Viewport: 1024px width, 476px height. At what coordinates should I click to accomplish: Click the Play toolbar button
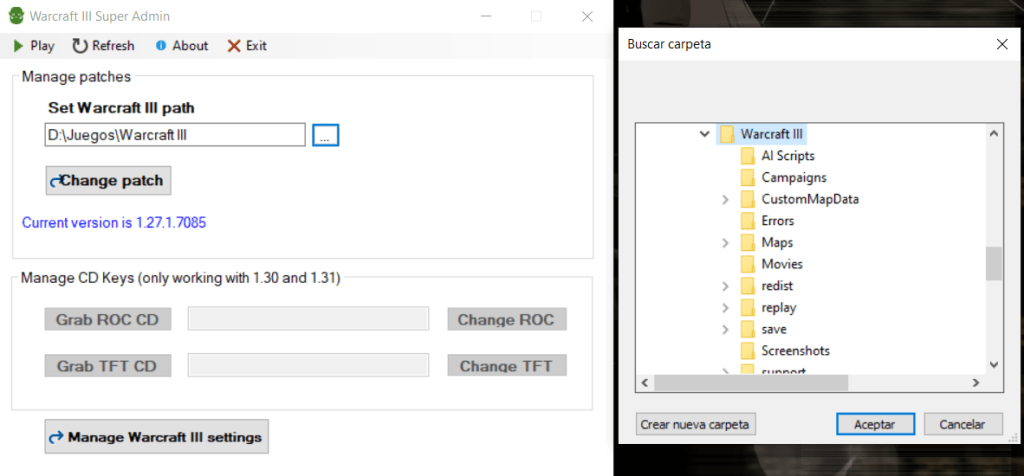(33, 46)
